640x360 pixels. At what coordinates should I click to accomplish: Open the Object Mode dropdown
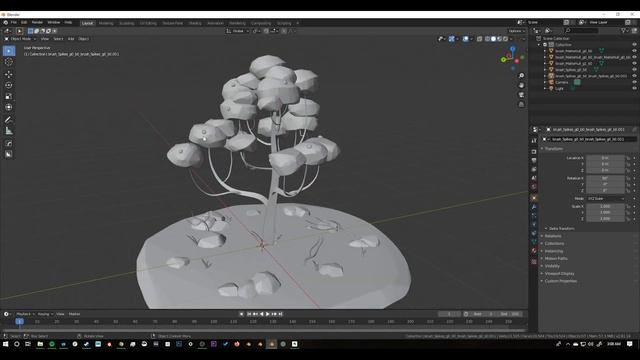(x=20, y=39)
